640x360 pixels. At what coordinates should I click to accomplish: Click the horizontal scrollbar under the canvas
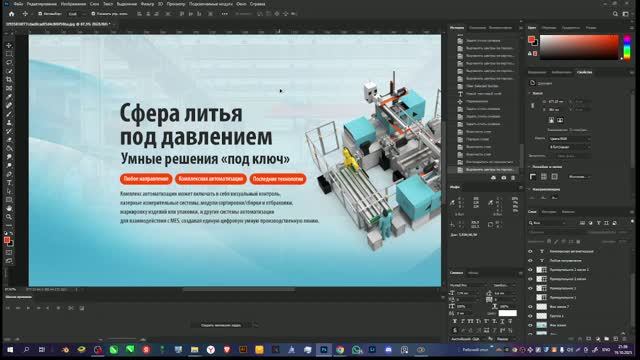tap(238, 289)
